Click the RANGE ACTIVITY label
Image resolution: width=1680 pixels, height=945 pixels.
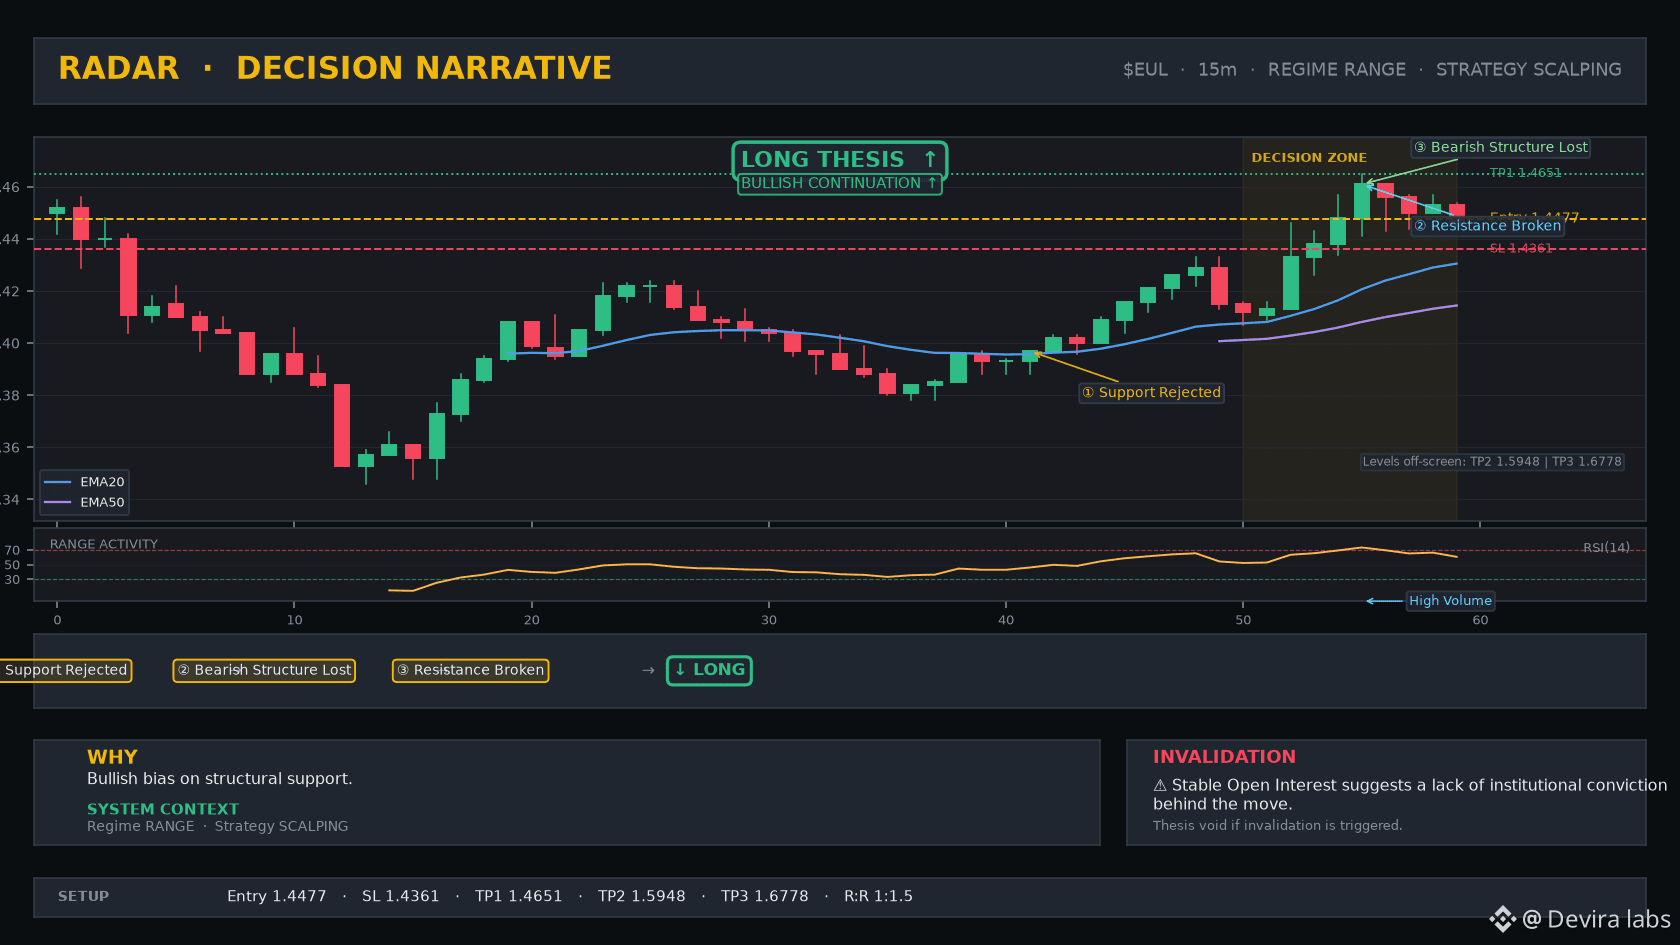point(104,545)
